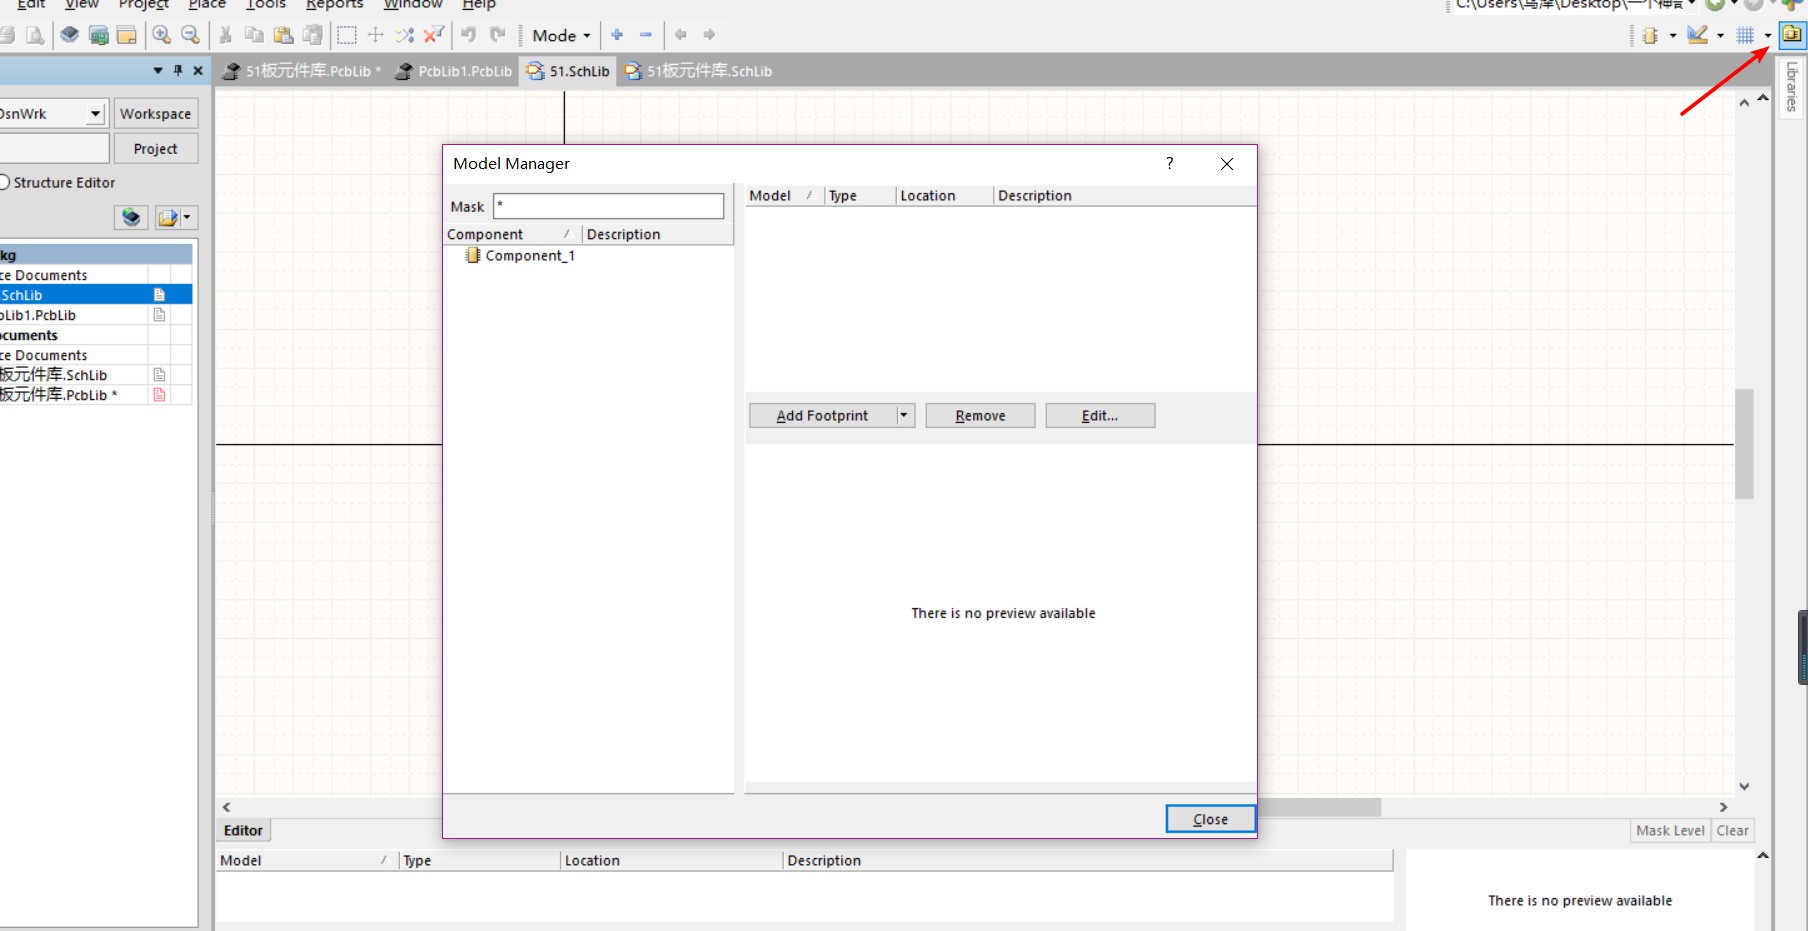Click the pin icon on the Projects panel
1808x931 pixels.
coord(178,70)
